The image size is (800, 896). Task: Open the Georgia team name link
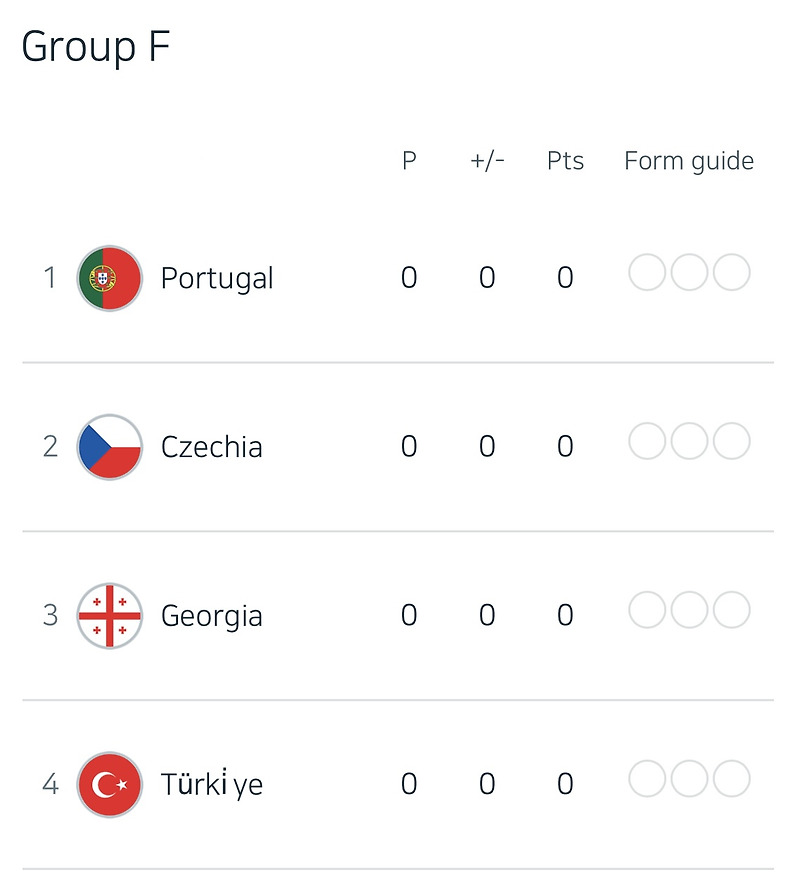pyautogui.click(x=211, y=616)
